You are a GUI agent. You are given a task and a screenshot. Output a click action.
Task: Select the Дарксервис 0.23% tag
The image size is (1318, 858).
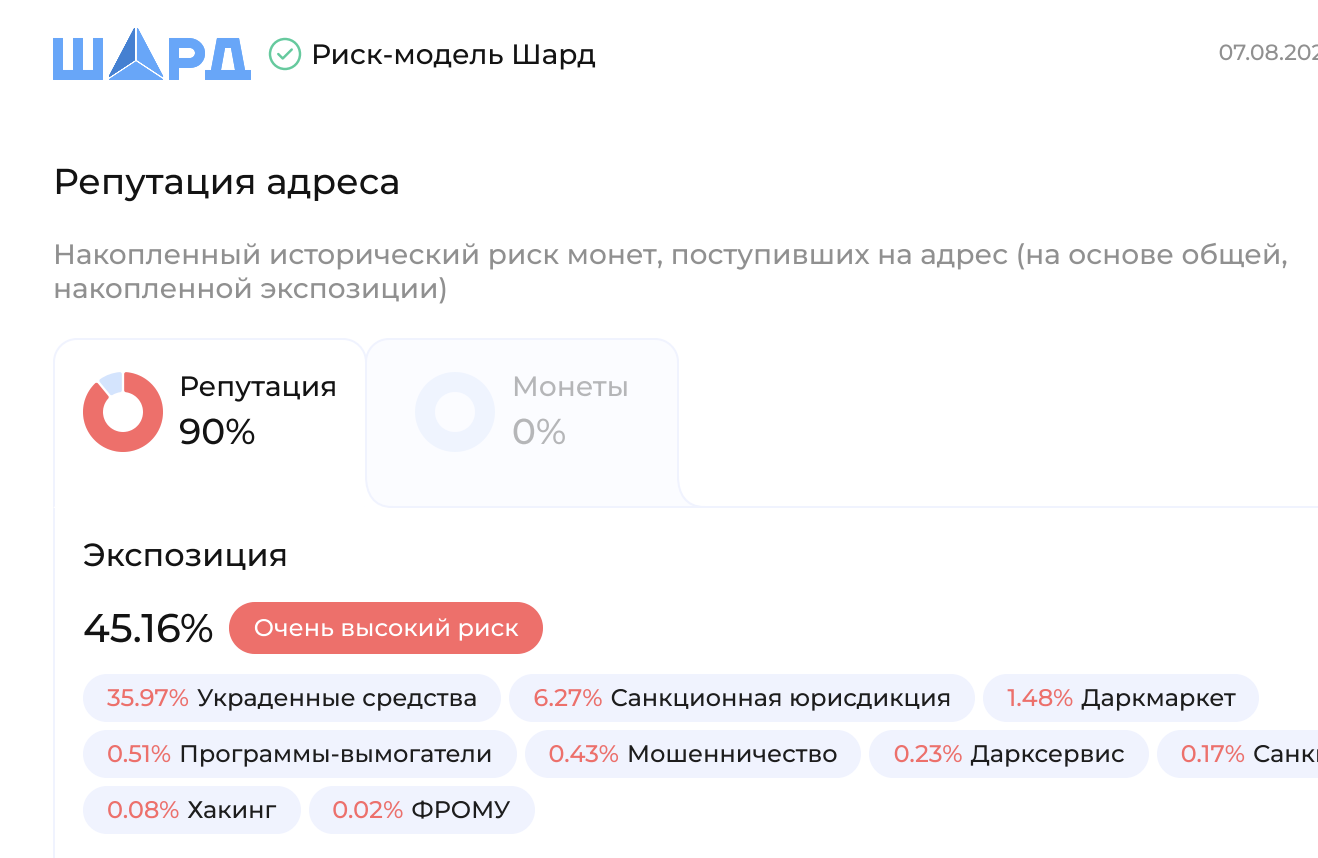pyautogui.click(x=1009, y=754)
